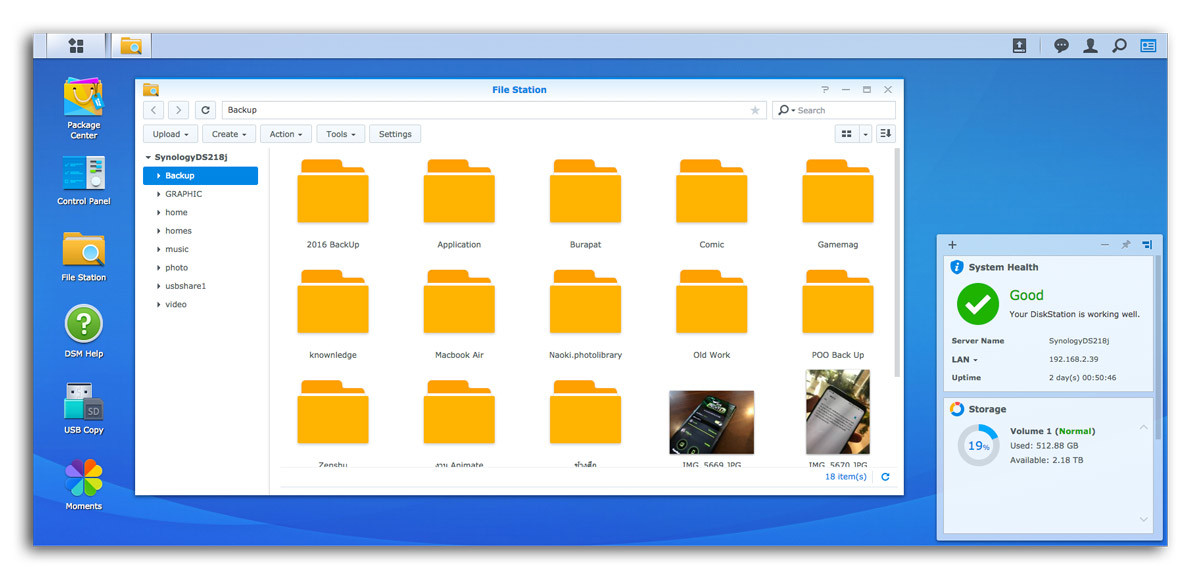Viewport: 1200px width, 579px height.
Task: Click the Volume 1 usage ring at 19%
Action: coord(978,446)
